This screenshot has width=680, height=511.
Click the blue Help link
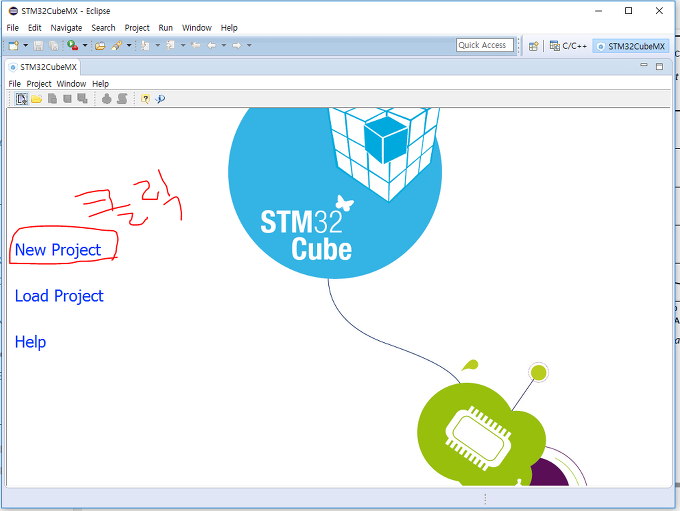point(30,342)
